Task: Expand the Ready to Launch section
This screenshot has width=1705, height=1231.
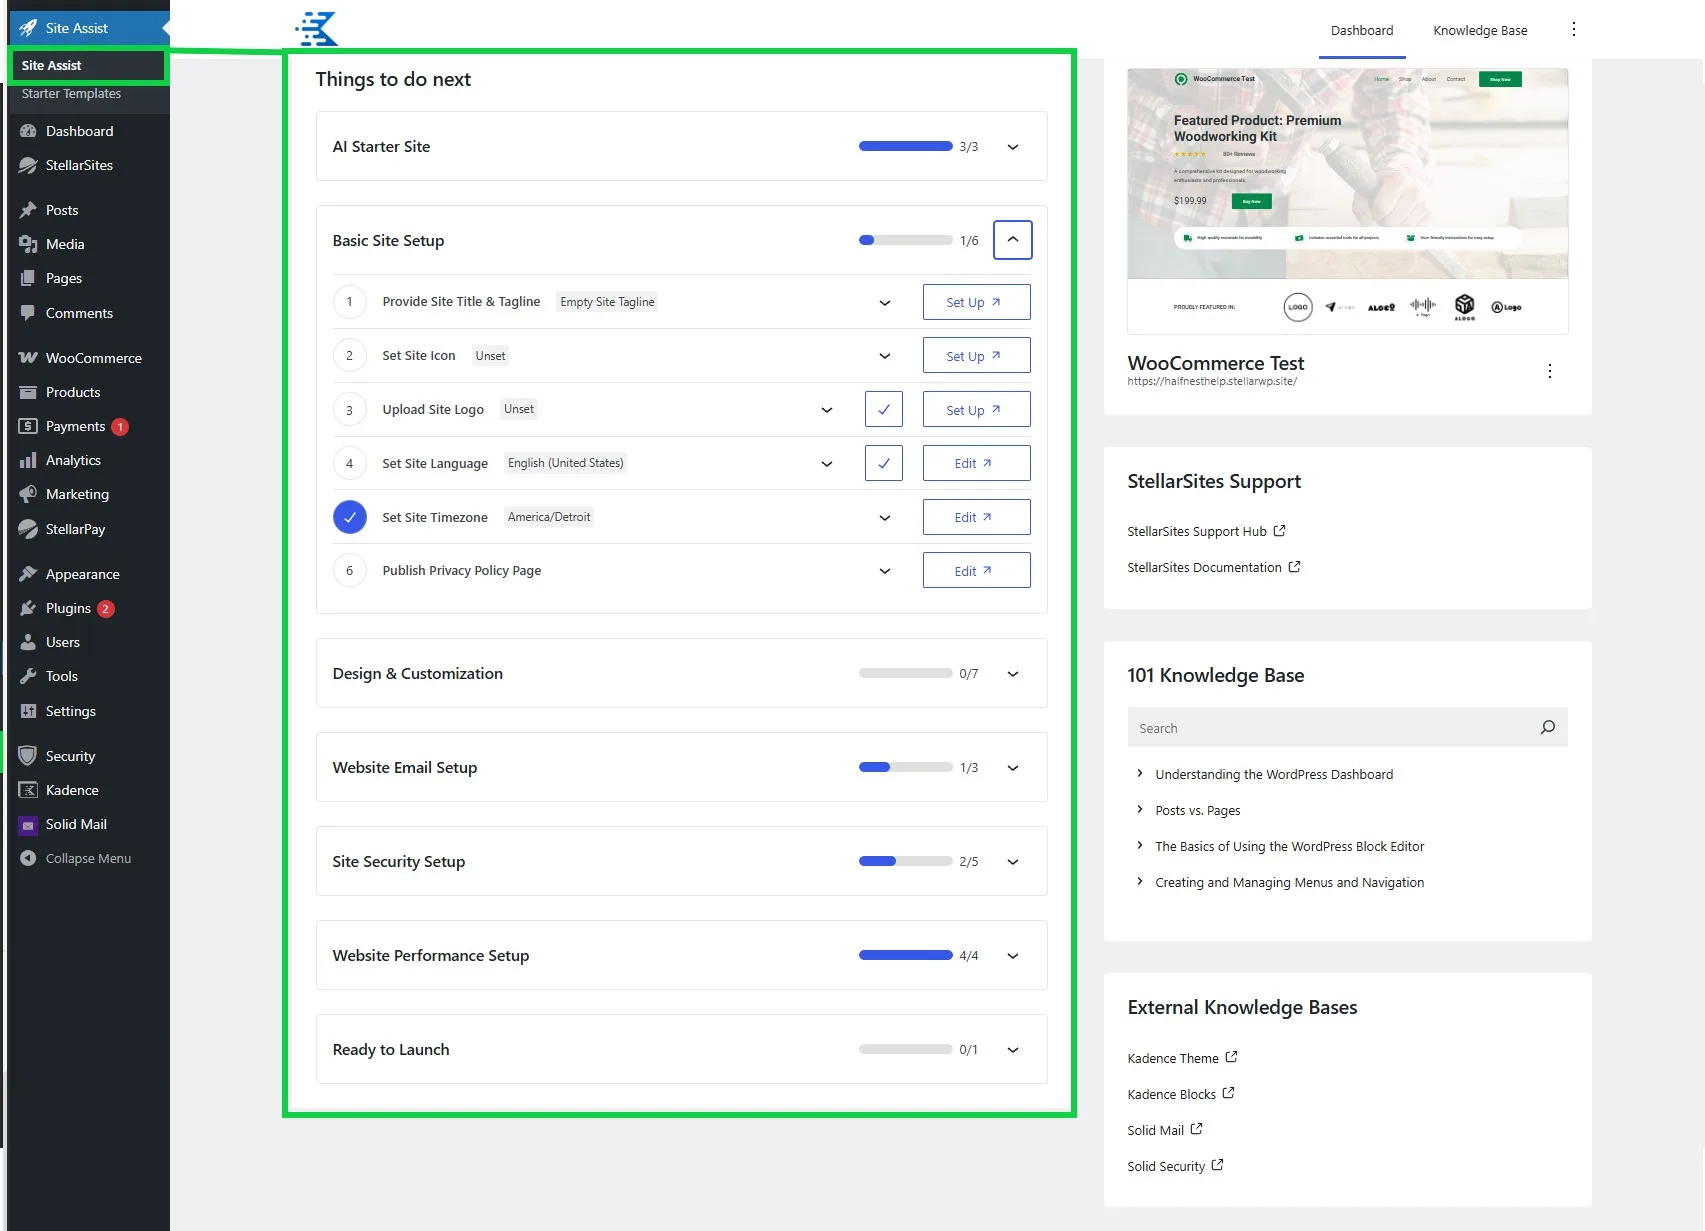Action: coord(1012,1049)
